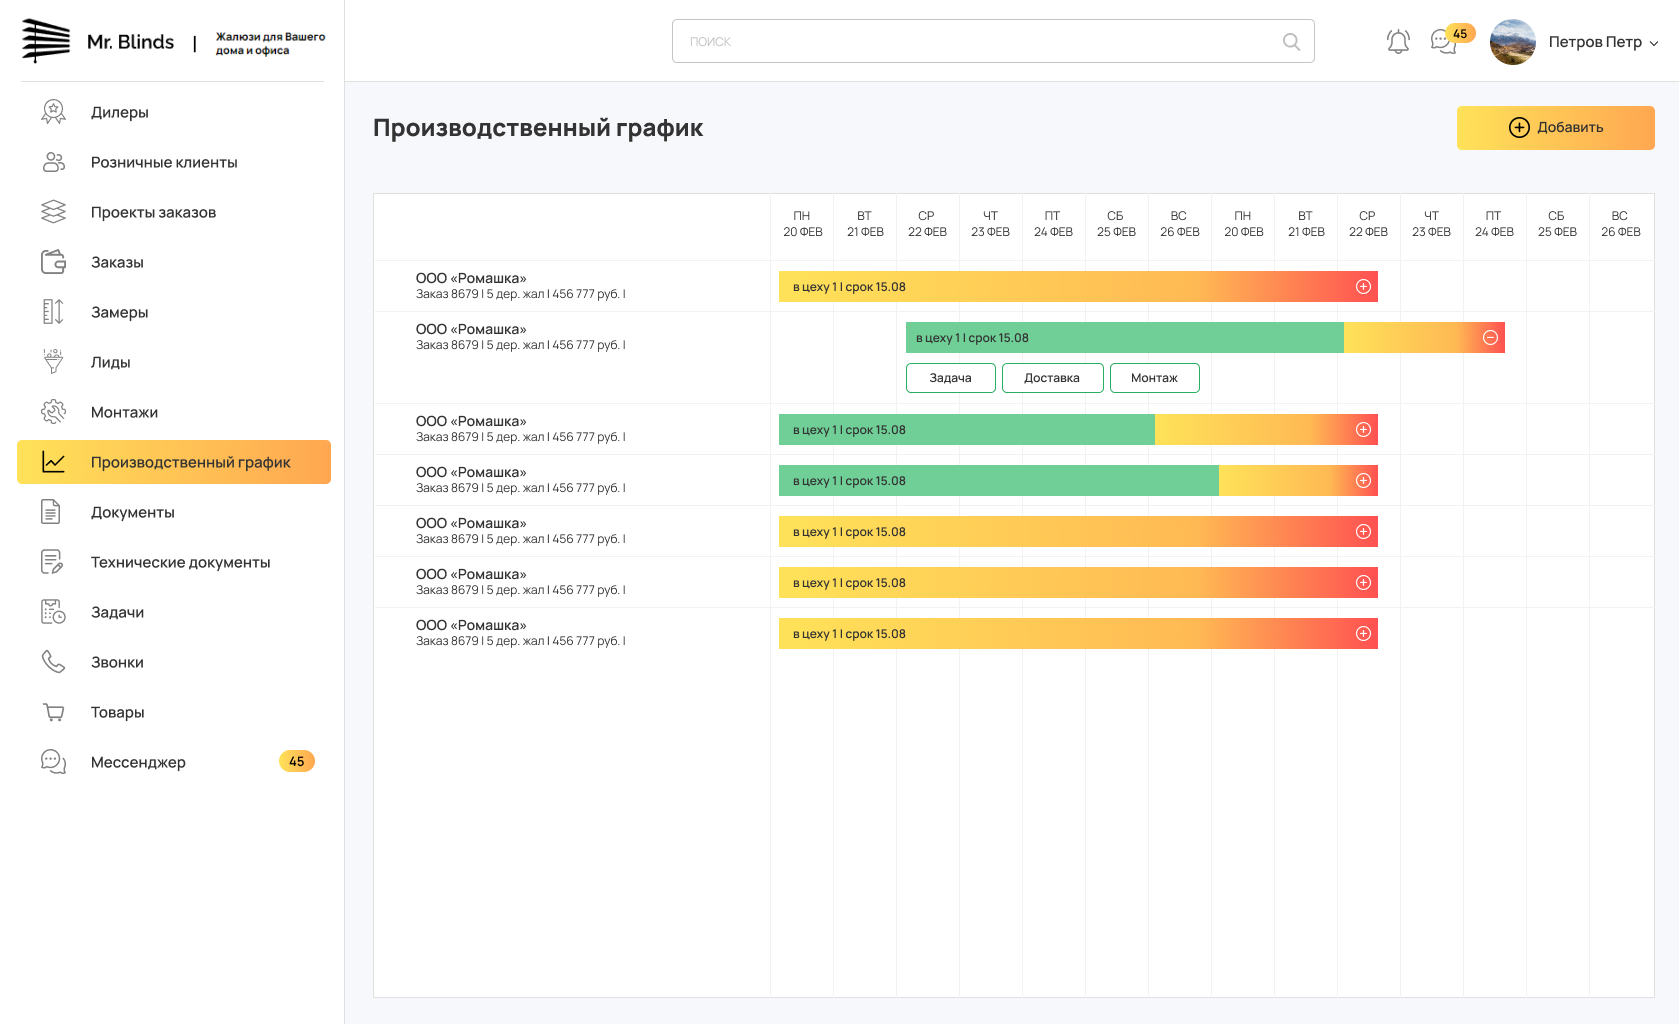The image size is (1679, 1024).
Task: Open the Товары shopping cart icon
Action: (x=54, y=712)
